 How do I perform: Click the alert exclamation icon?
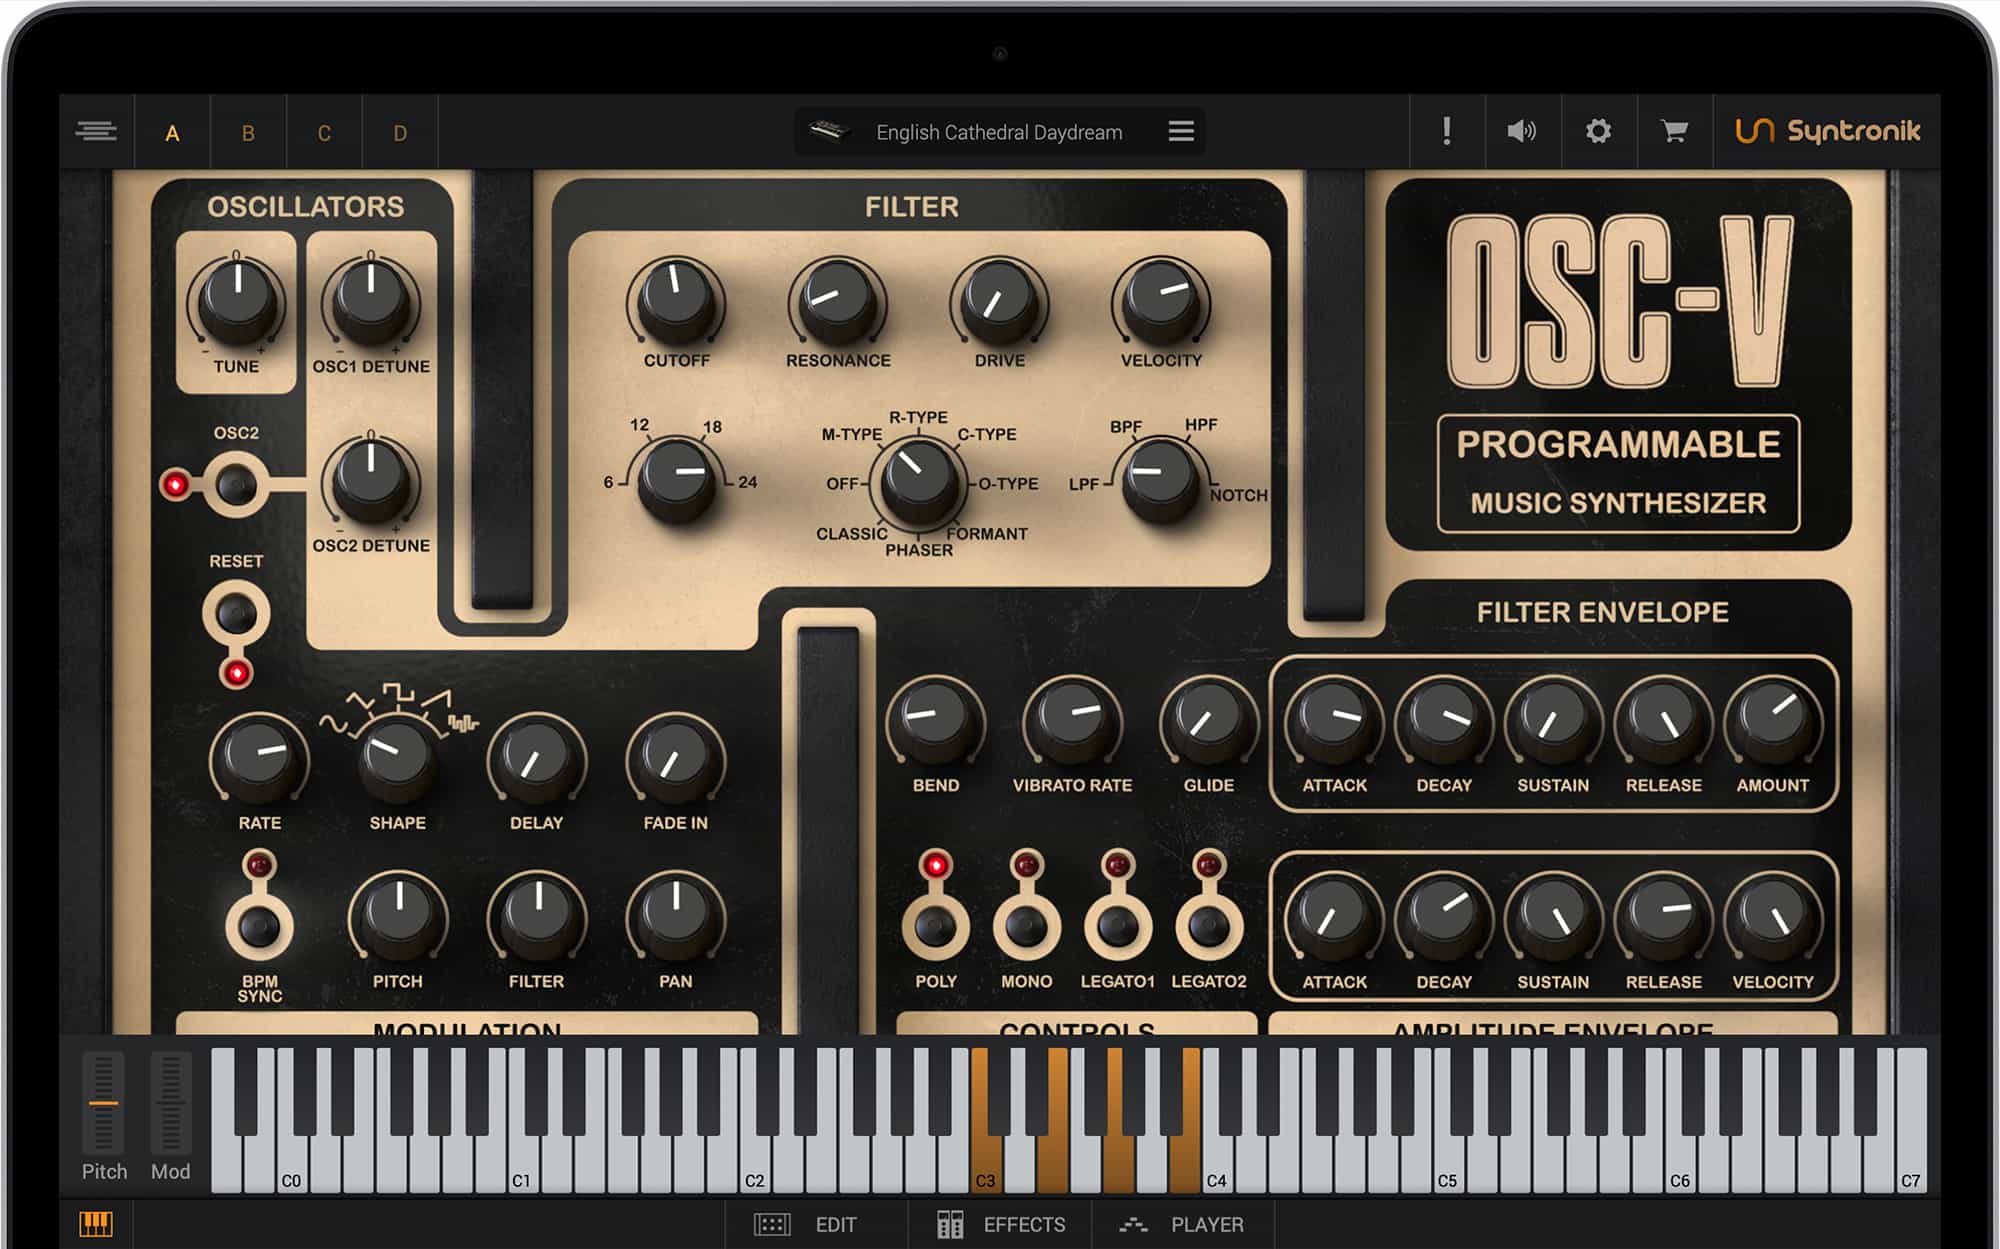coord(1446,131)
